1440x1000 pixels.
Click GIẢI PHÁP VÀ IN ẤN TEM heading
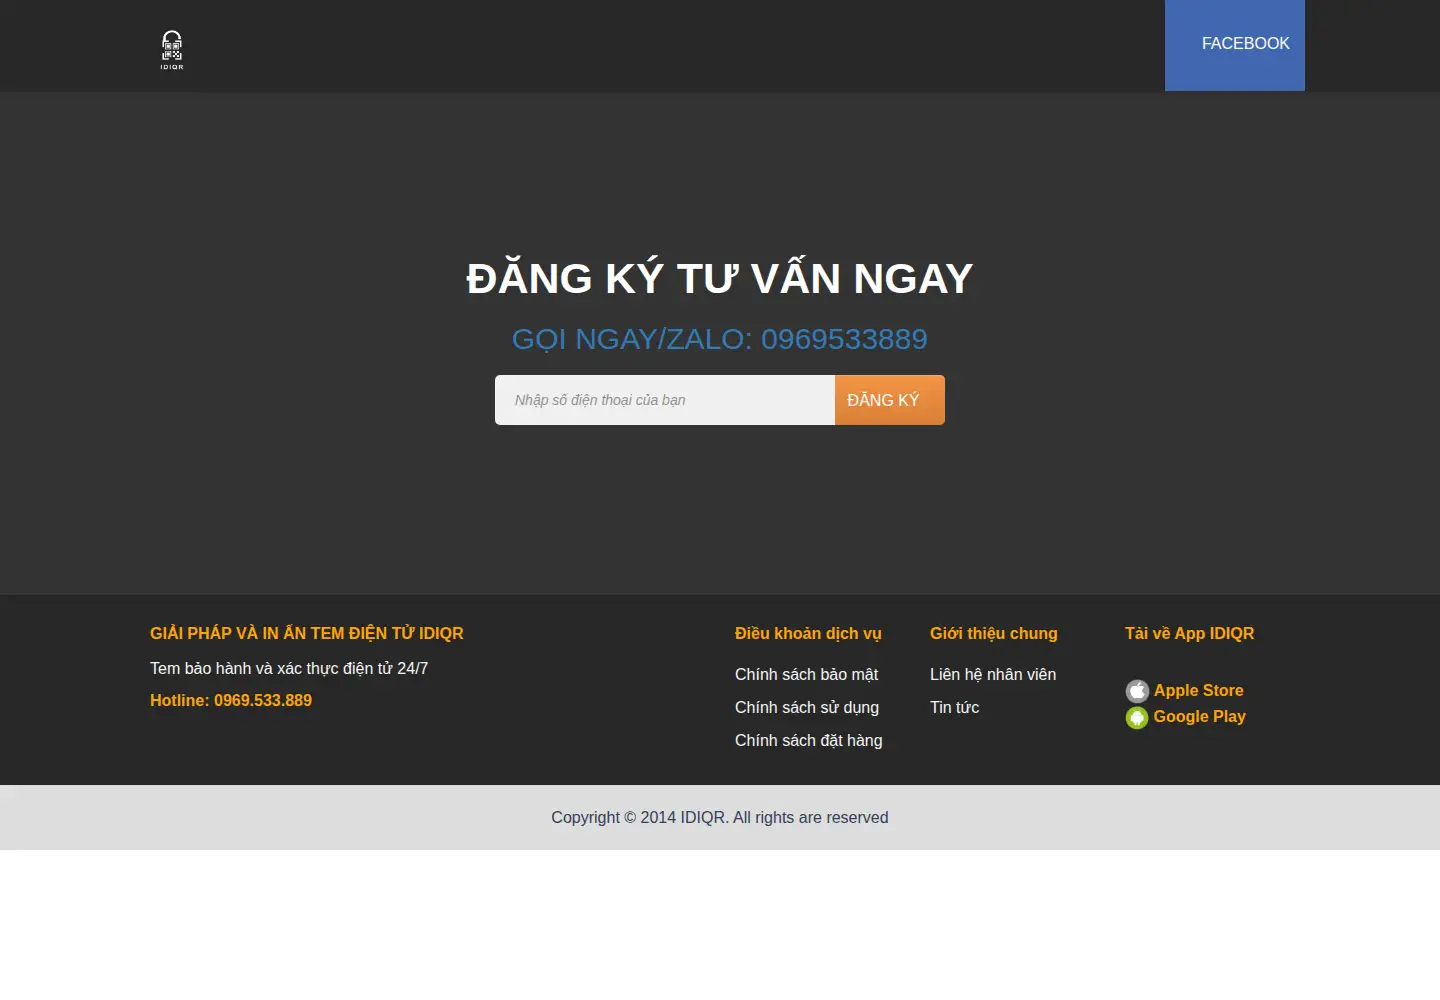pyautogui.click(x=307, y=633)
